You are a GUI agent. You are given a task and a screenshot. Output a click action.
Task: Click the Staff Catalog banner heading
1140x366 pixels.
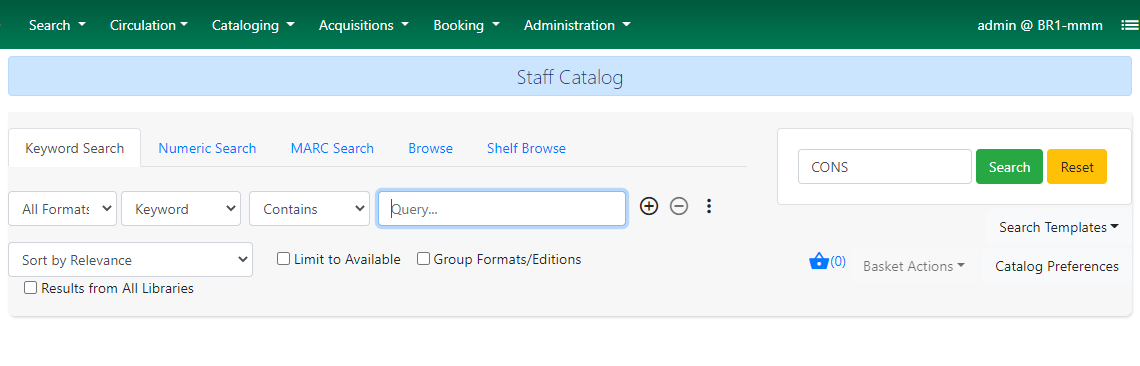(570, 76)
